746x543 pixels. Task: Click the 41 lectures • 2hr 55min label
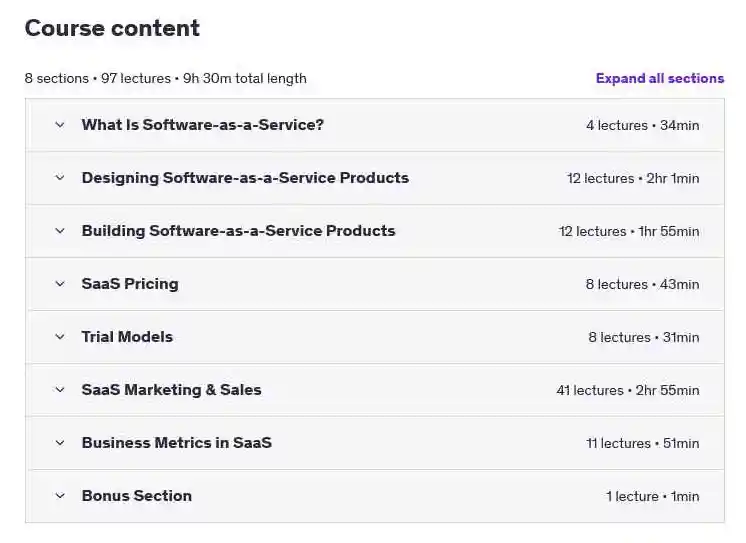[x=628, y=390]
